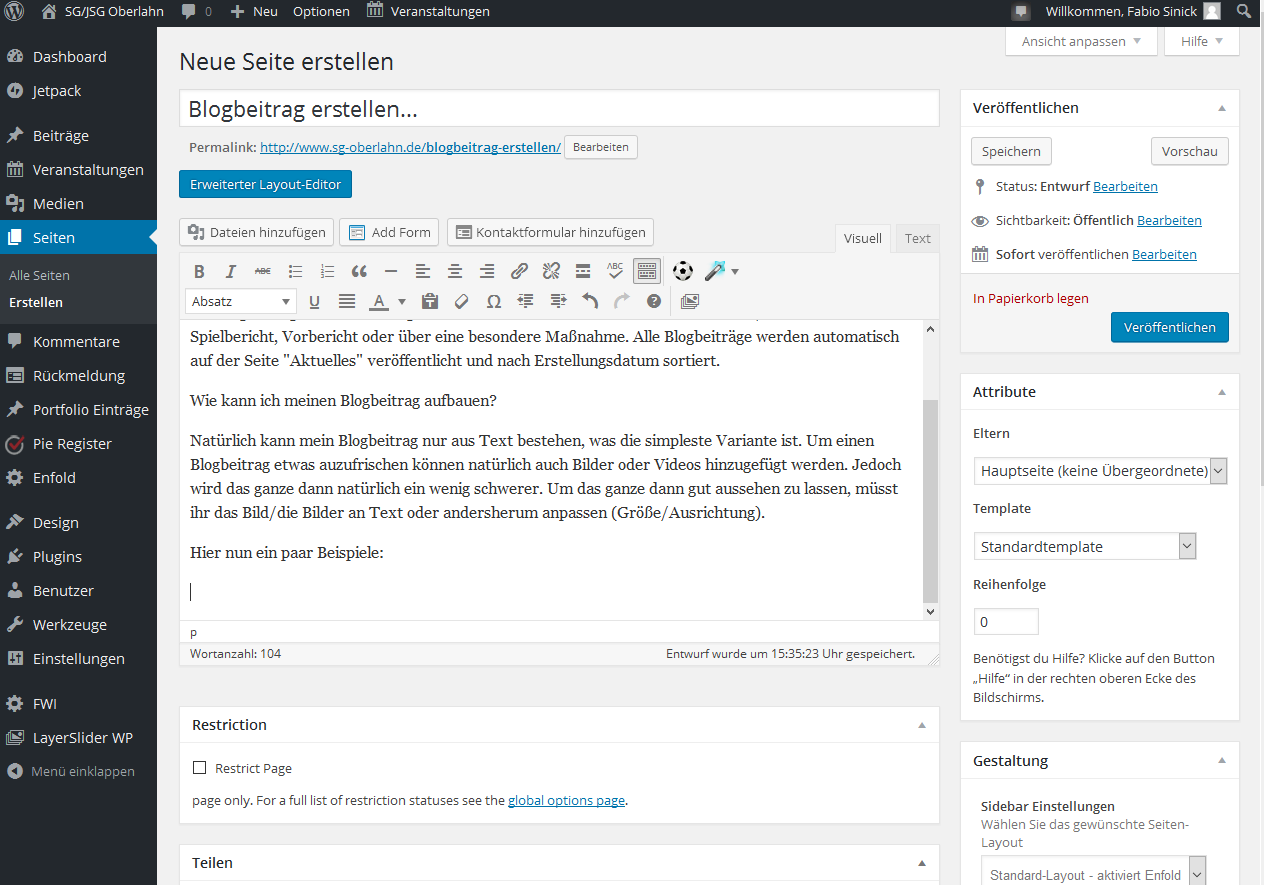
Task: Publish the page with Veröffentlichen
Action: (x=1169, y=327)
